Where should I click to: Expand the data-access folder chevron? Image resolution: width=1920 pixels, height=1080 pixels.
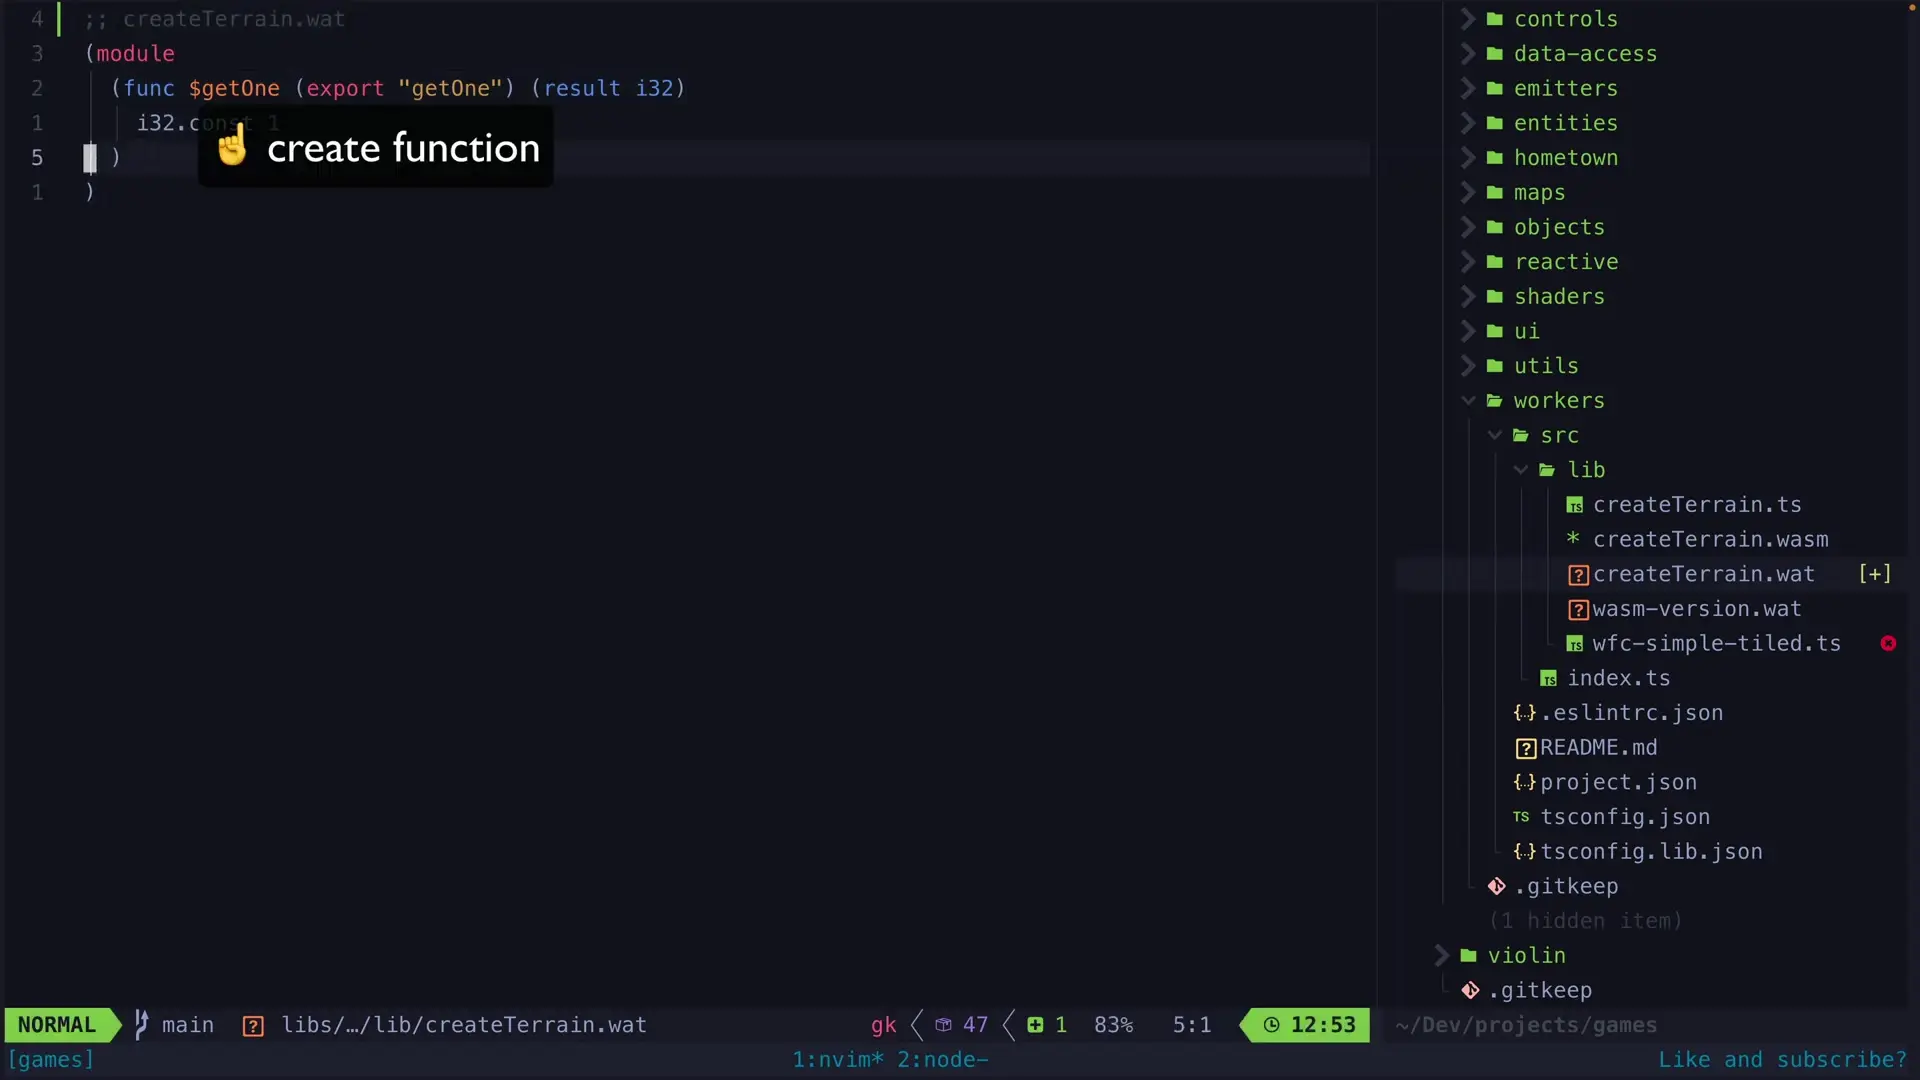[x=1468, y=54]
